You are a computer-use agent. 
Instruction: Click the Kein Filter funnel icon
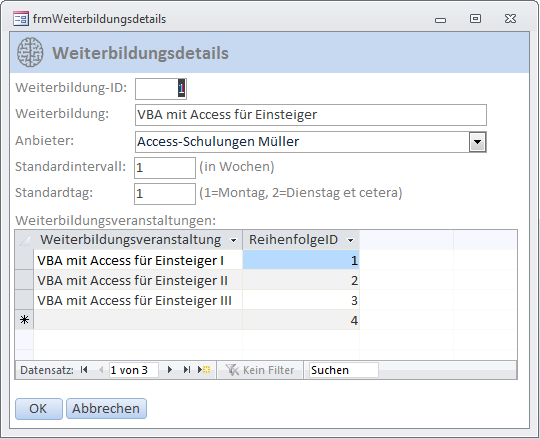232,370
